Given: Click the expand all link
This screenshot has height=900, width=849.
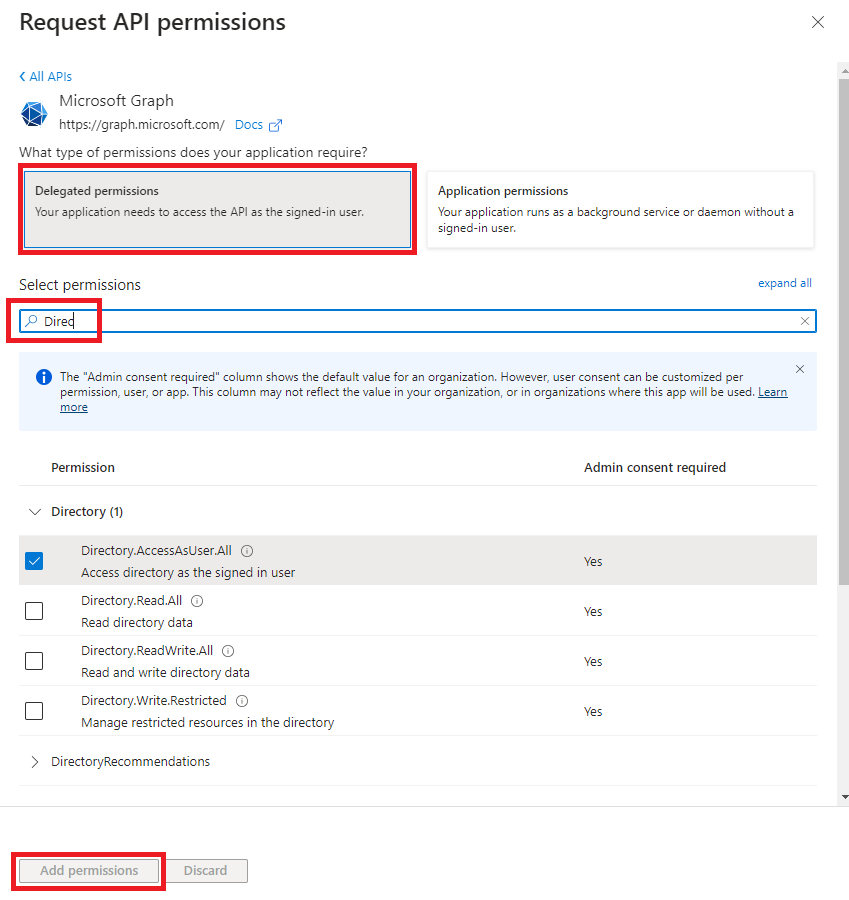Looking at the screenshot, I should 785,283.
